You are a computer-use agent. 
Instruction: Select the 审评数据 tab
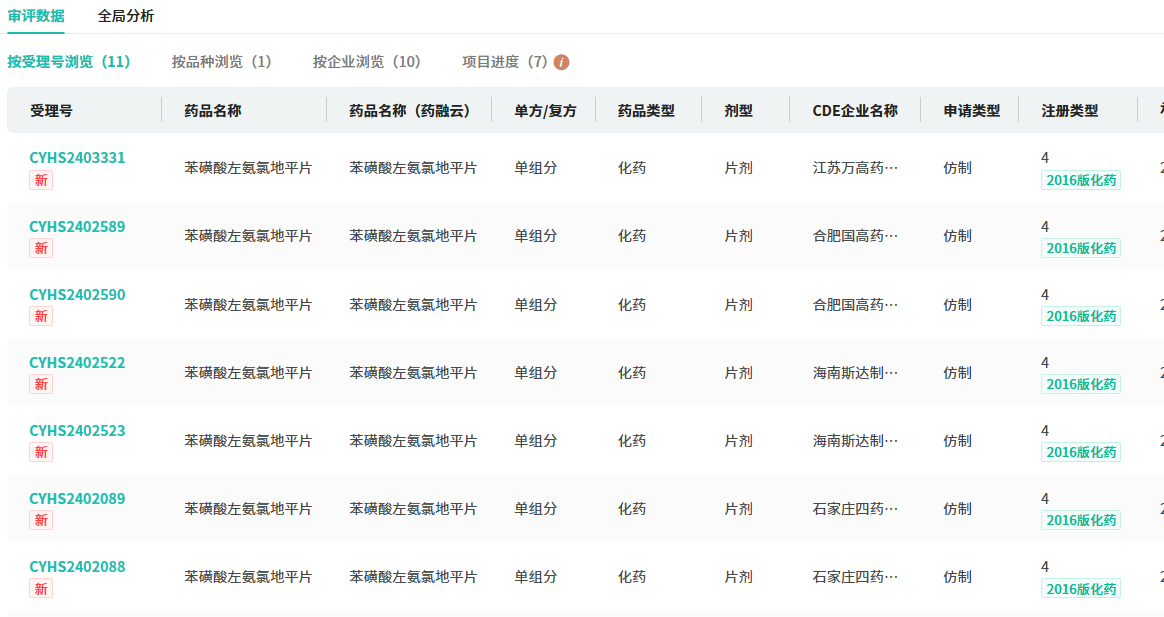(36, 16)
